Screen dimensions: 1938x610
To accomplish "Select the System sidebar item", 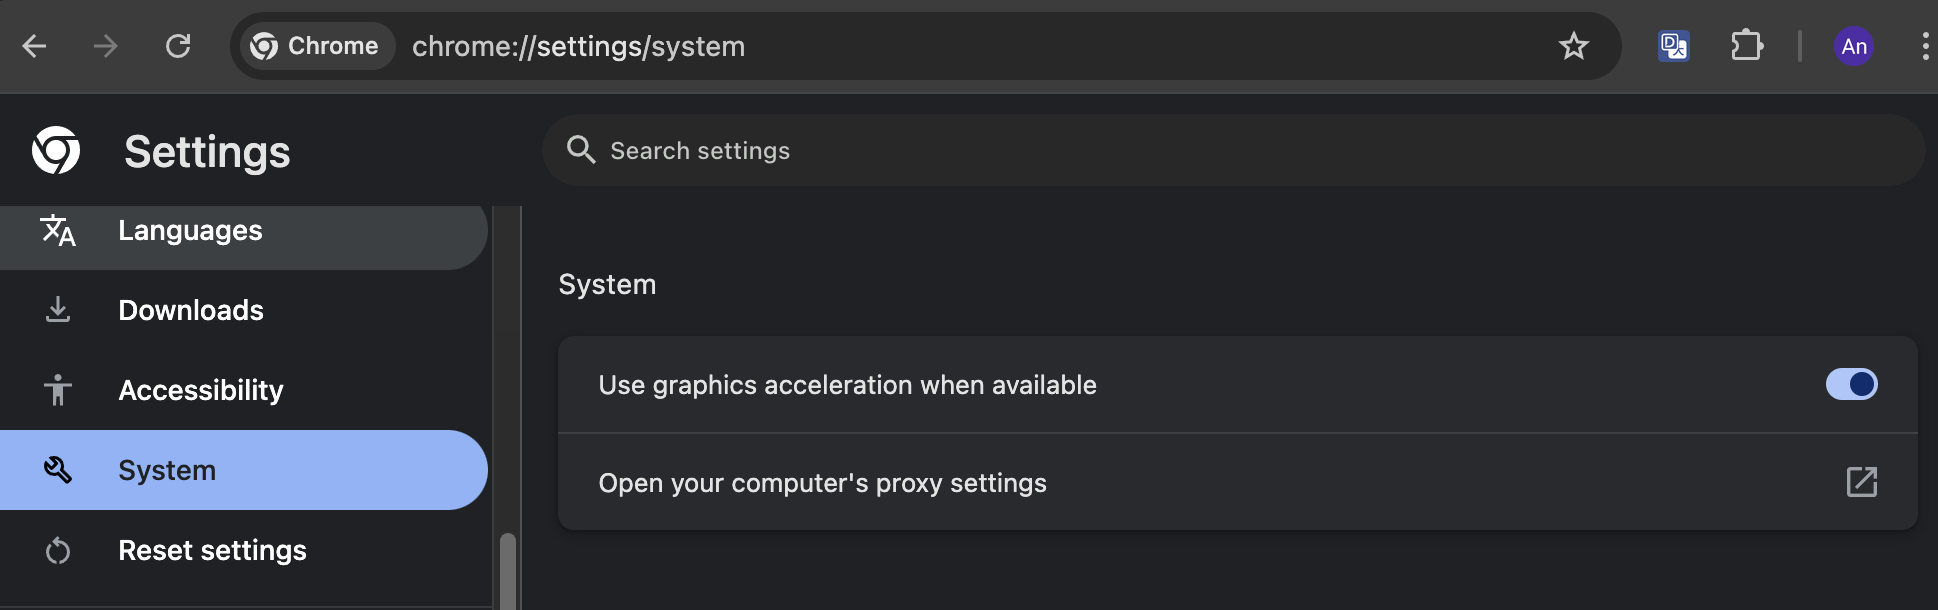I will [166, 471].
